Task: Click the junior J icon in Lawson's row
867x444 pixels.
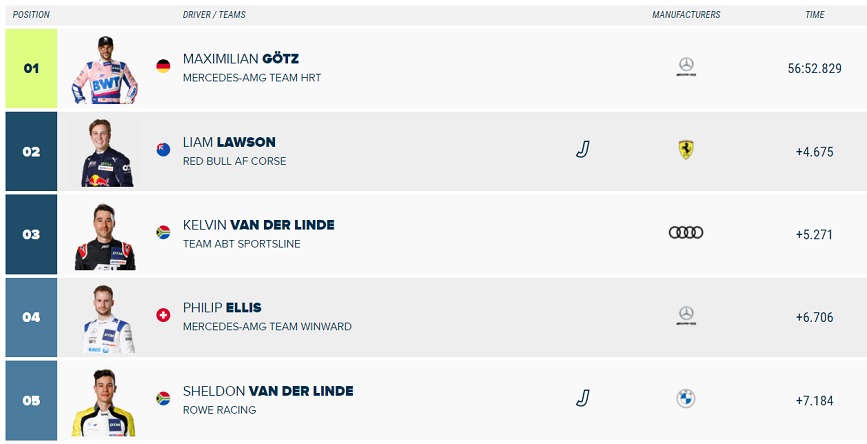Action: [x=582, y=149]
